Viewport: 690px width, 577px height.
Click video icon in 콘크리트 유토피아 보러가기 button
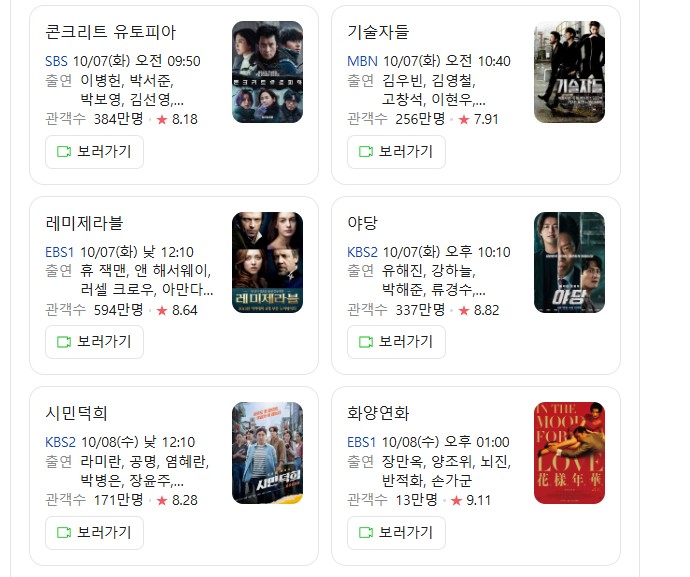point(64,152)
